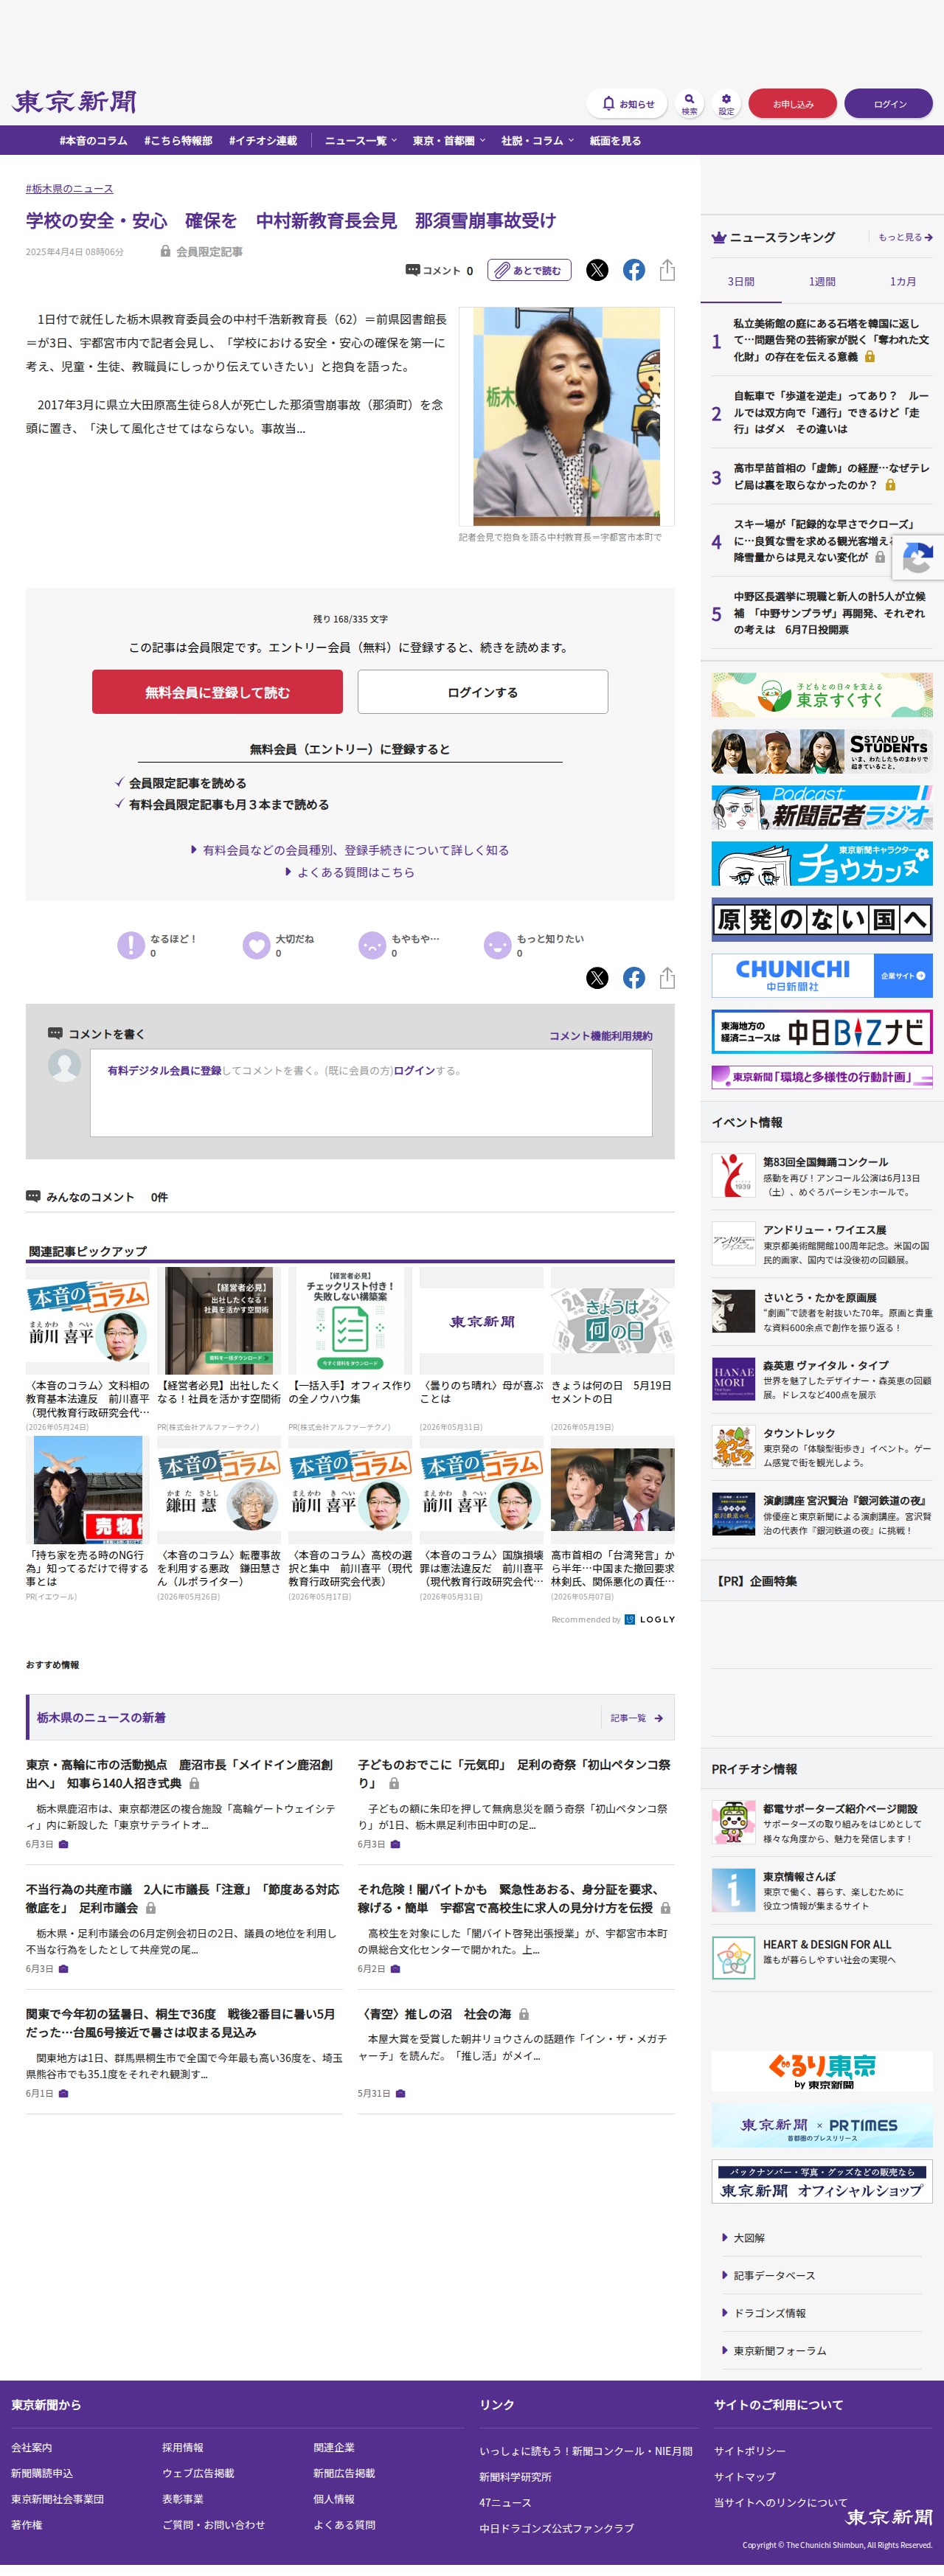Open article photo of 中村教育長
This screenshot has height=2576, width=944.
click(566, 416)
